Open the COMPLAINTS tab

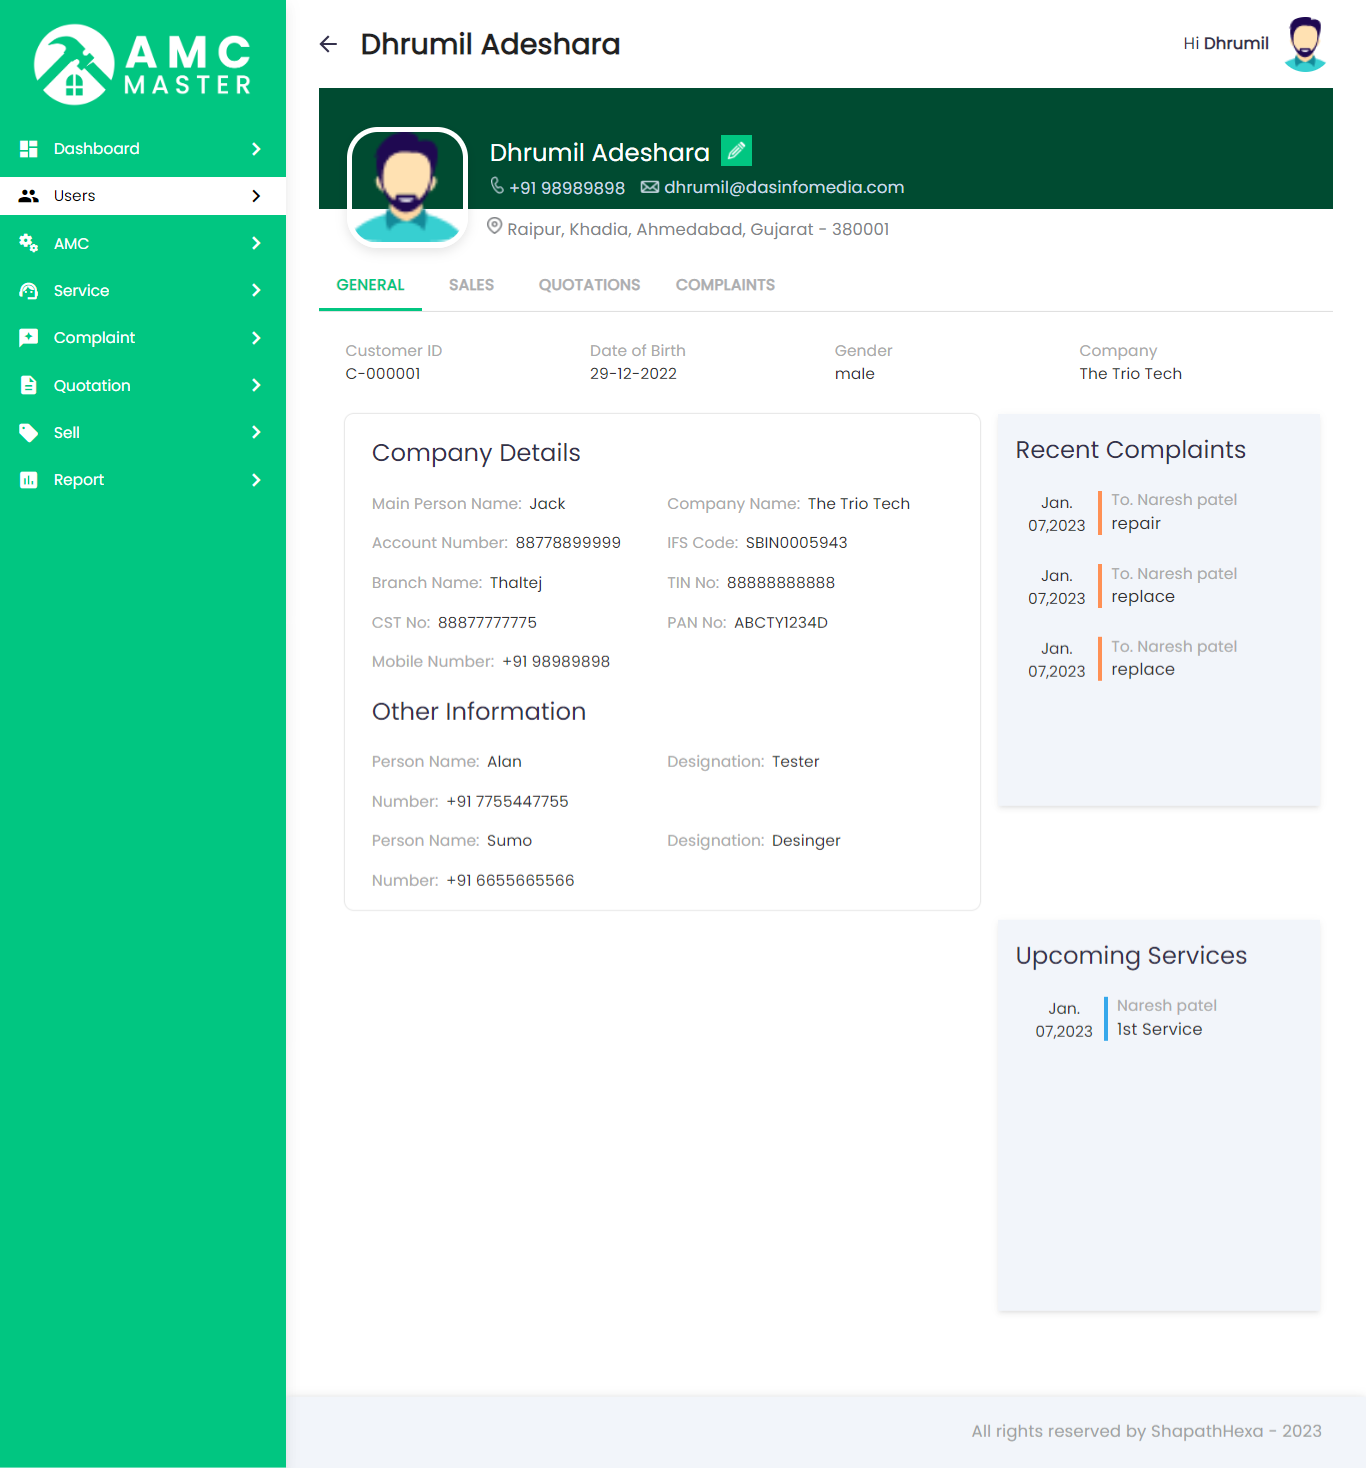725,285
